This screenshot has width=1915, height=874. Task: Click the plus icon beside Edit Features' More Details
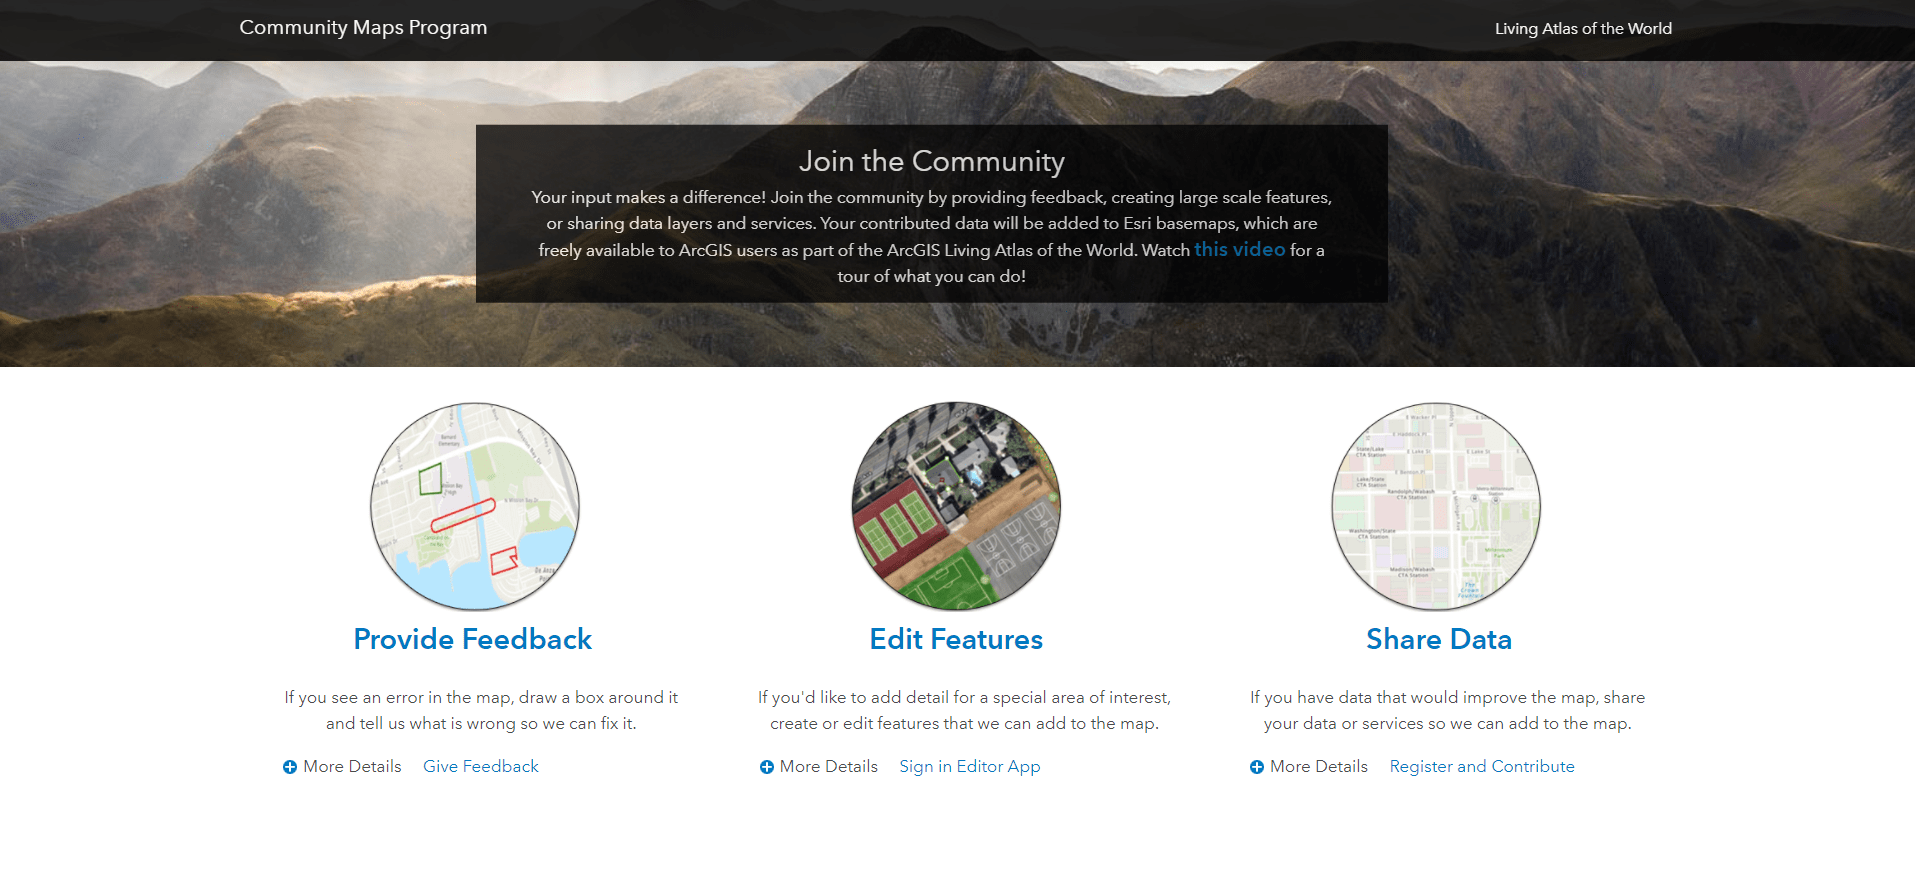click(x=767, y=767)
